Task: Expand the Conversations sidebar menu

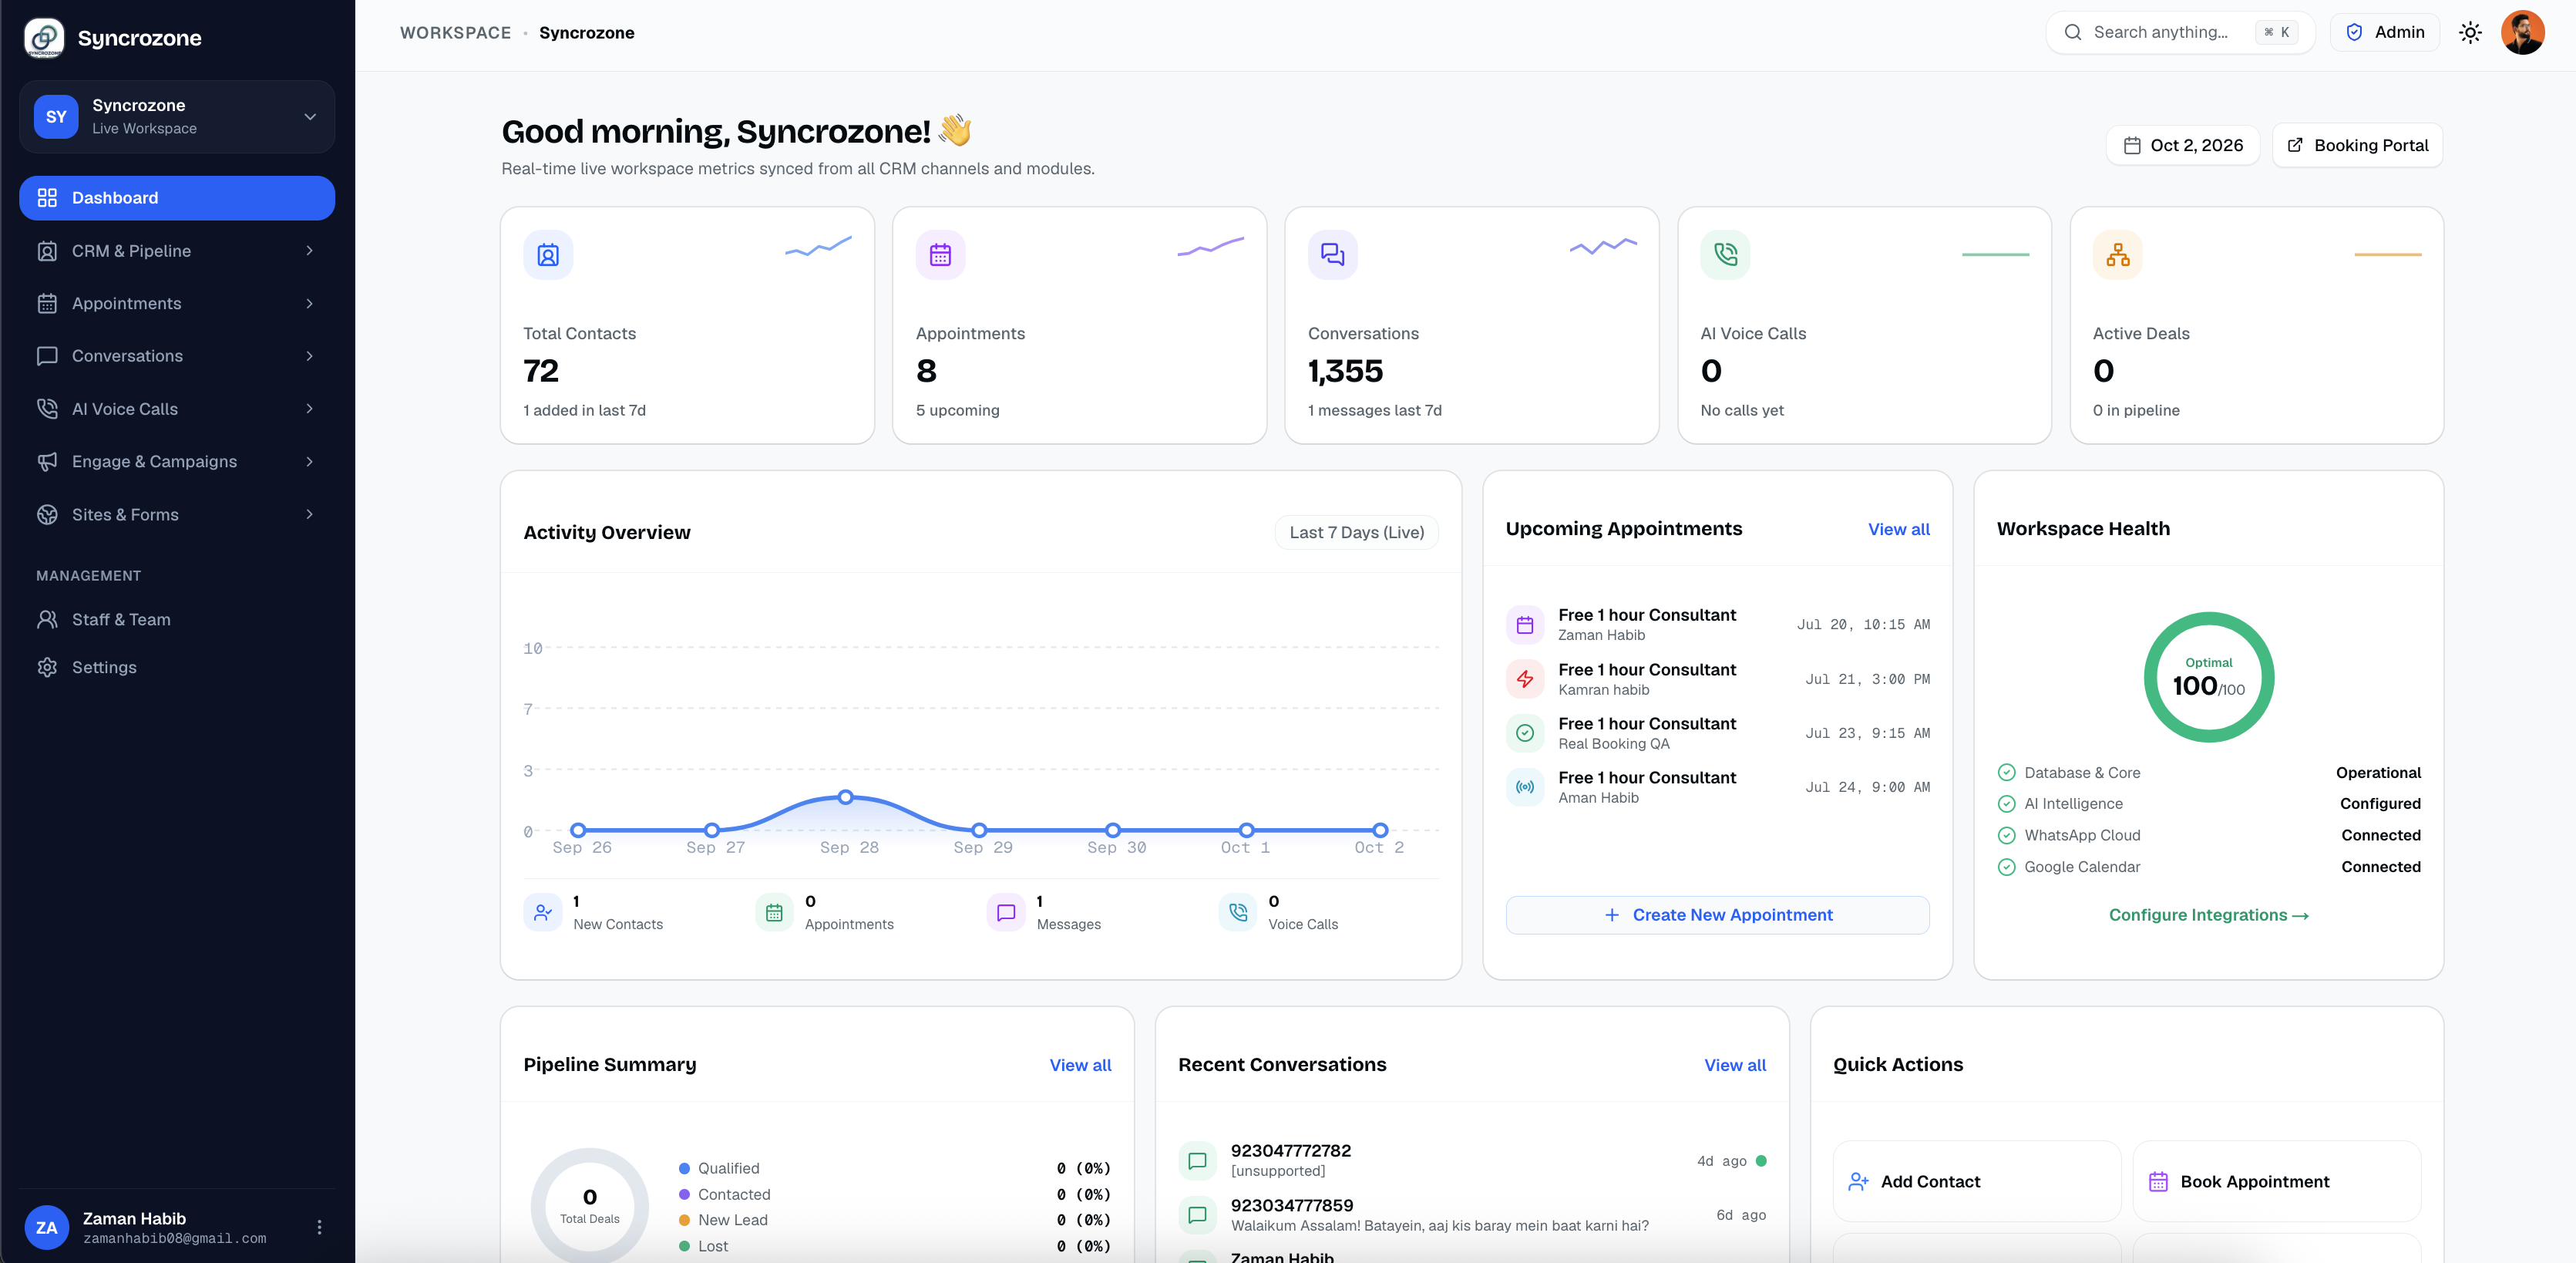Action: (177, 356)
